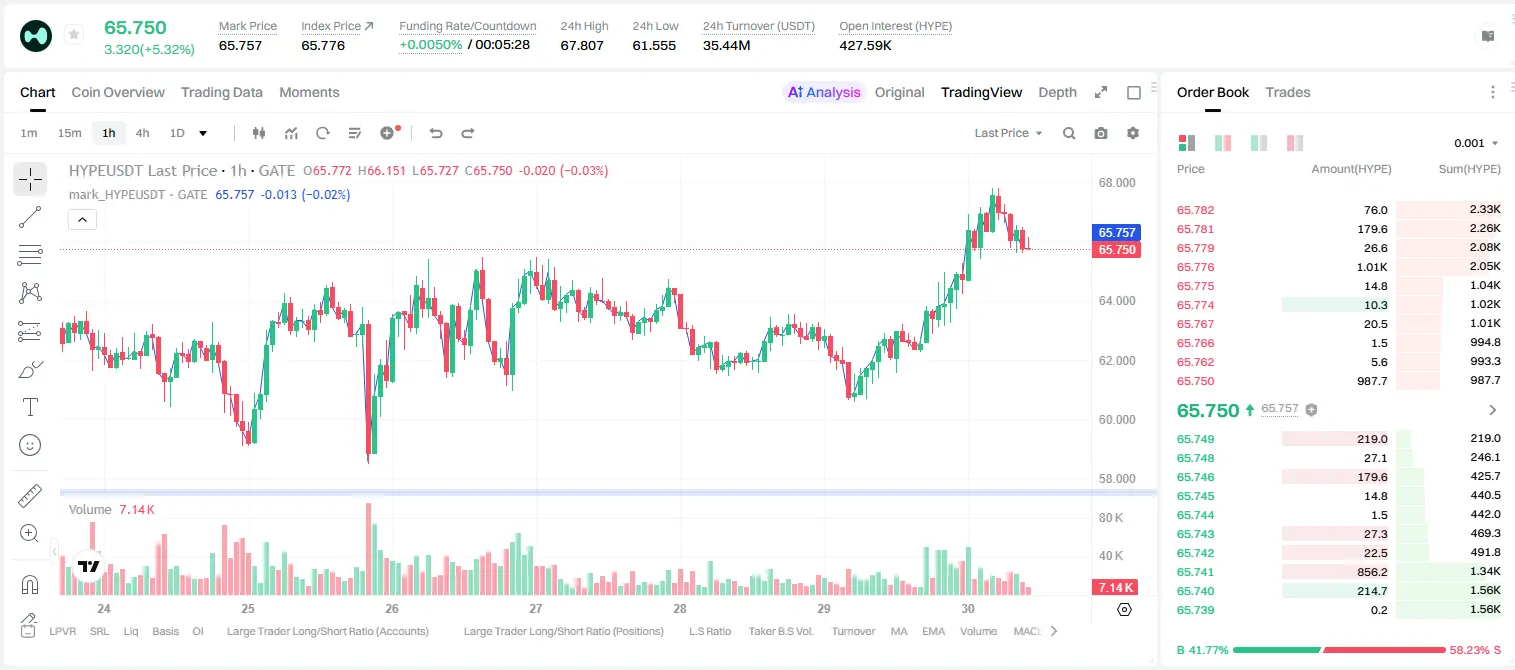Expand the 0.001 price precision dropdown
This screenshot has width=1515, height=670.
pyautogui.click(x=1476, y=143)
